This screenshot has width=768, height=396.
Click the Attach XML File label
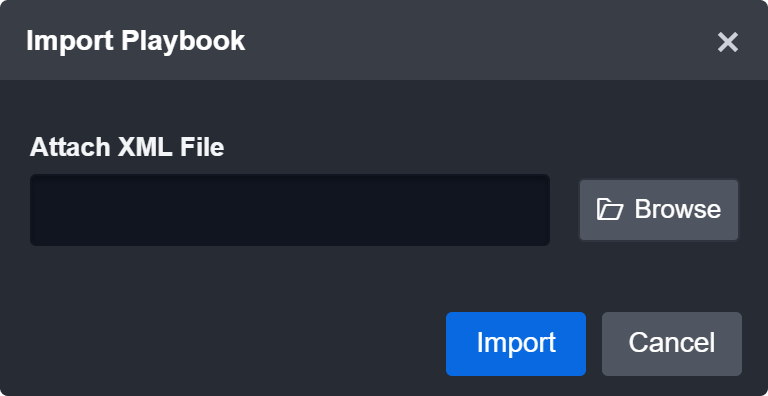(x=127, y=147)
